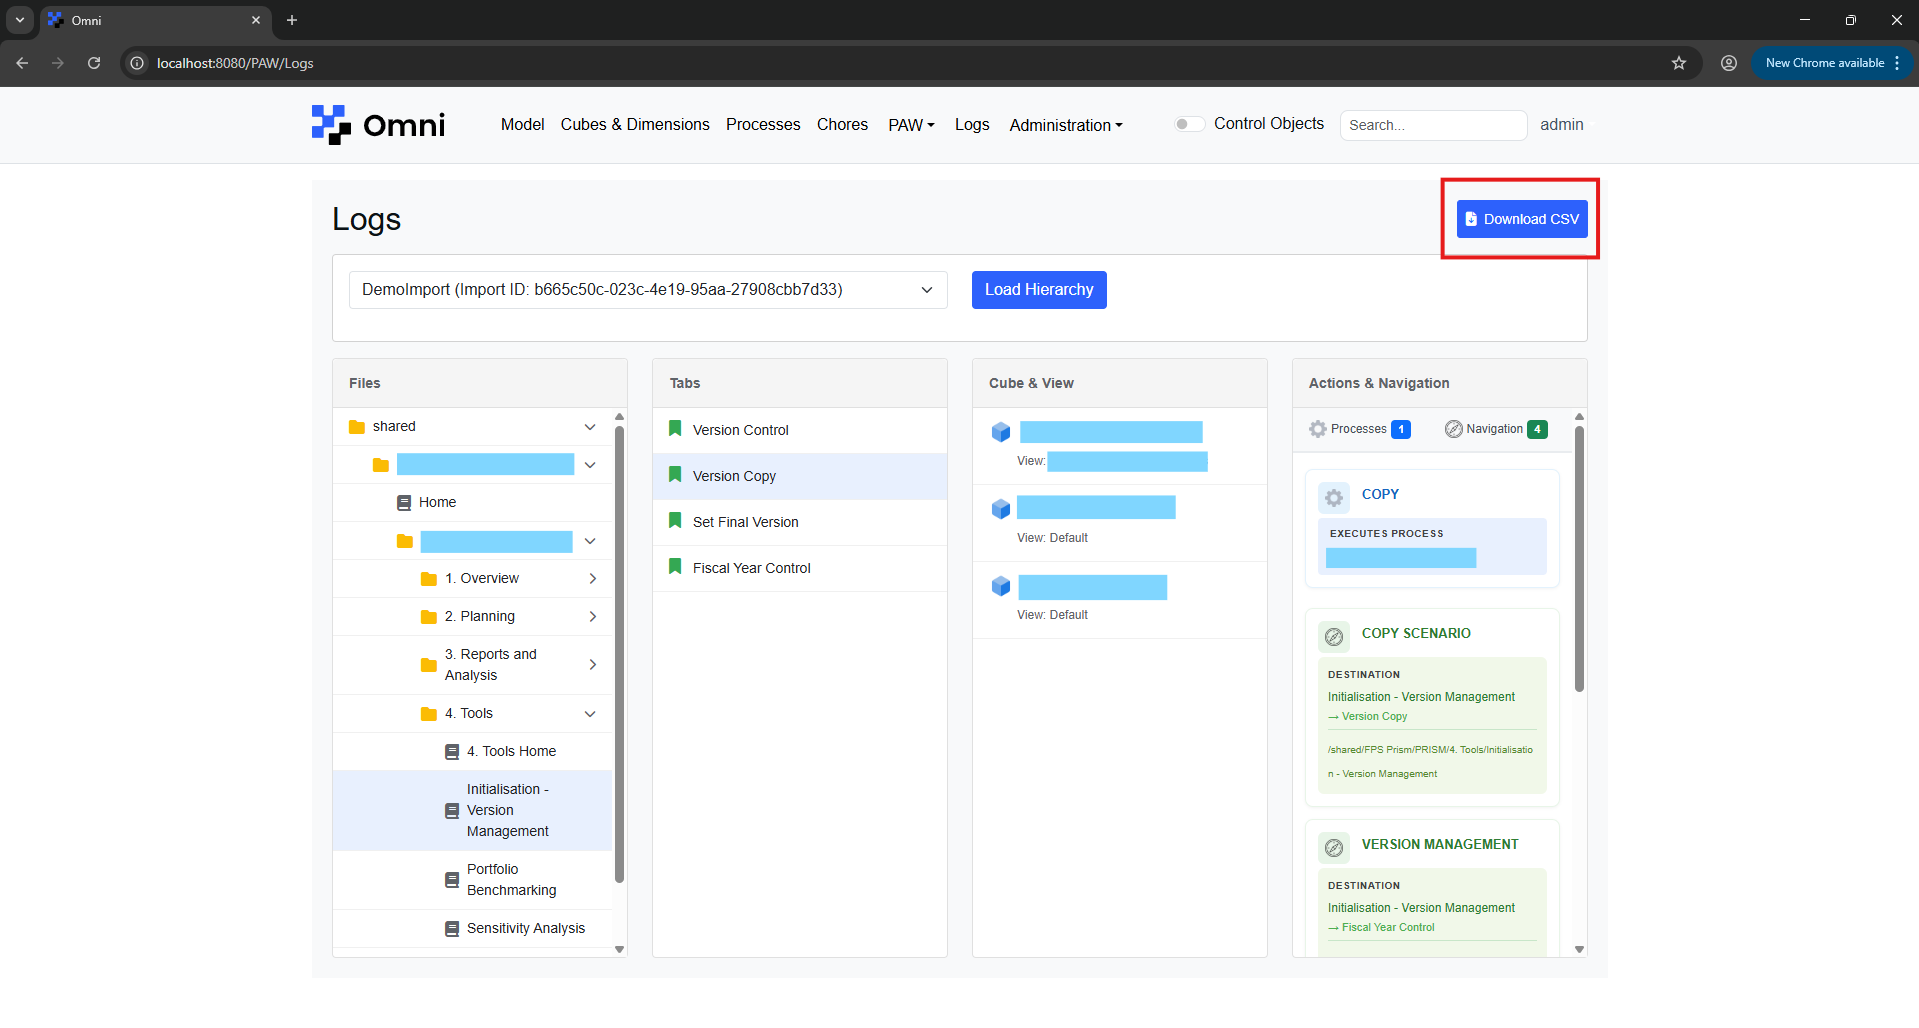1919x1028 pixels.
Task: Switch to the Navigation tab with badge 4
Action: 1496,429
